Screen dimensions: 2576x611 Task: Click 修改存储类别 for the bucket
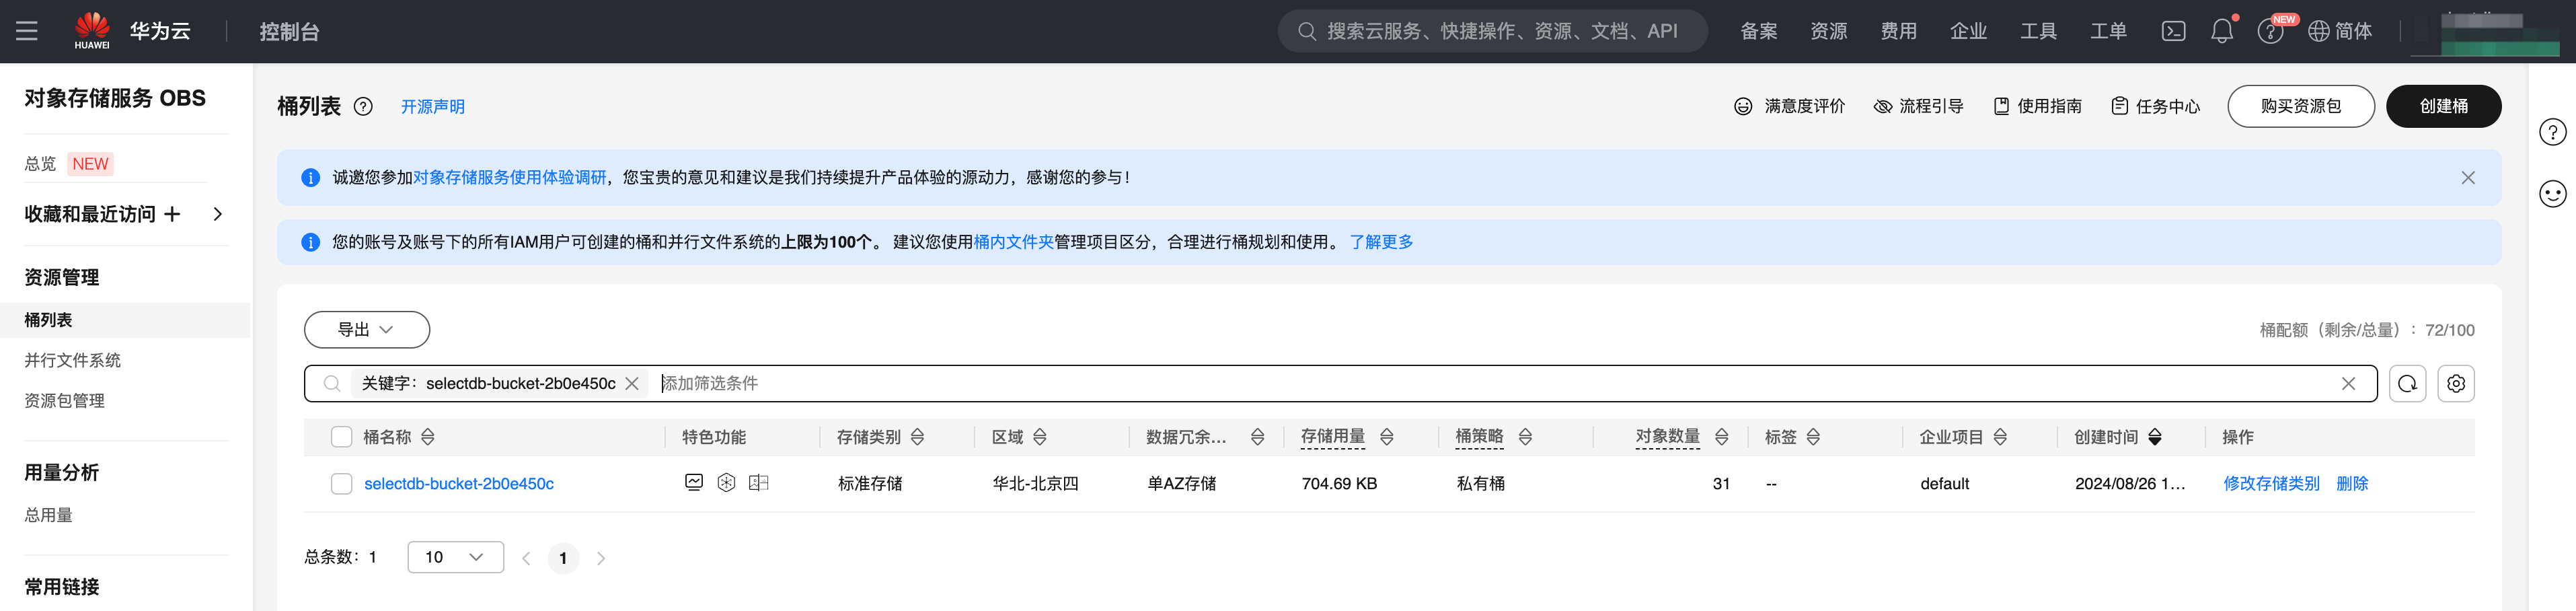point(2271,484)
